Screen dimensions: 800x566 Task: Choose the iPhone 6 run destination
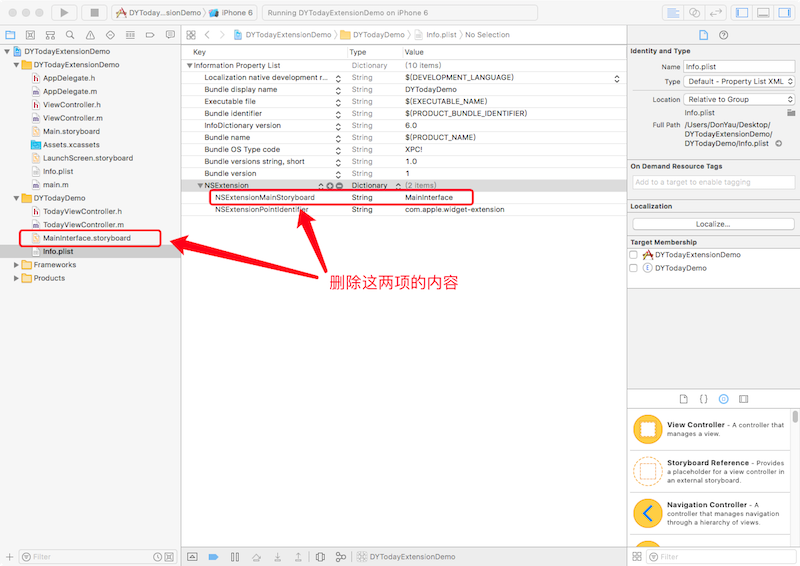pyautogui.click(x=232, y=13)
